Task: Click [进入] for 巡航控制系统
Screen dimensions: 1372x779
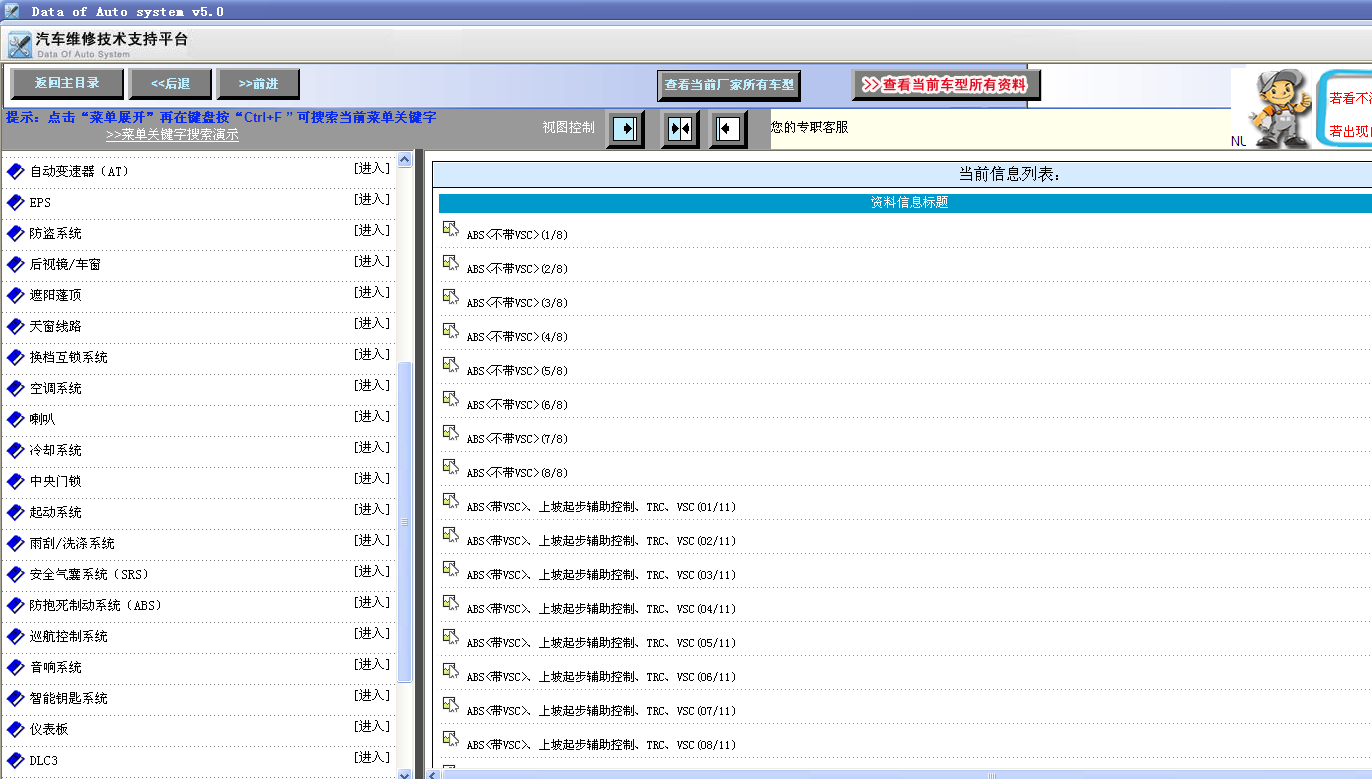Action: 372,633
